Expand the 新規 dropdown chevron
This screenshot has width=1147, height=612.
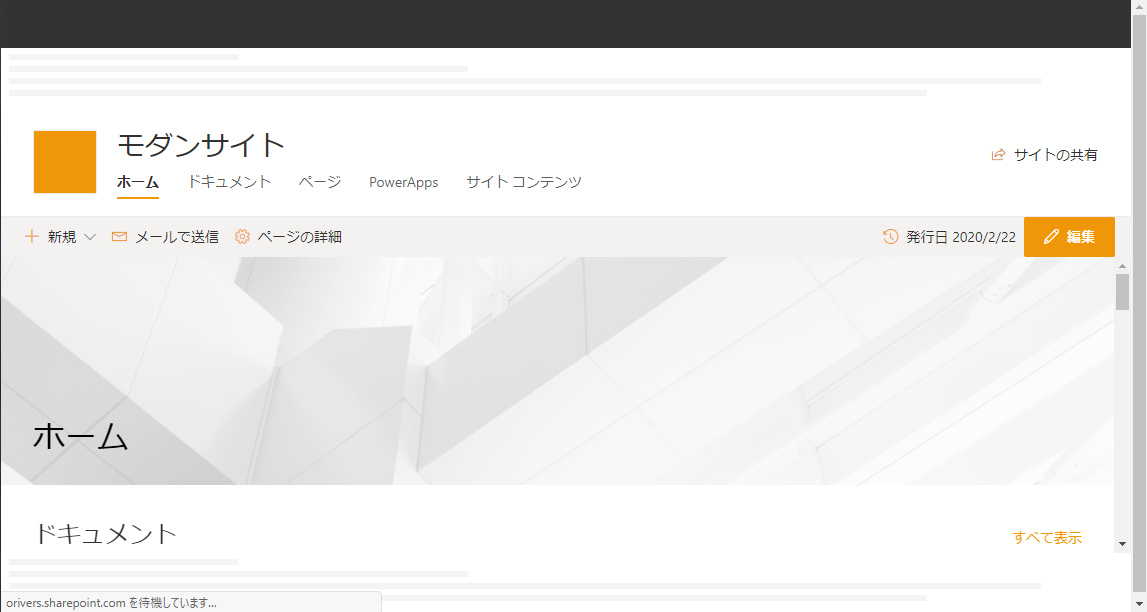tap(90, 237)
